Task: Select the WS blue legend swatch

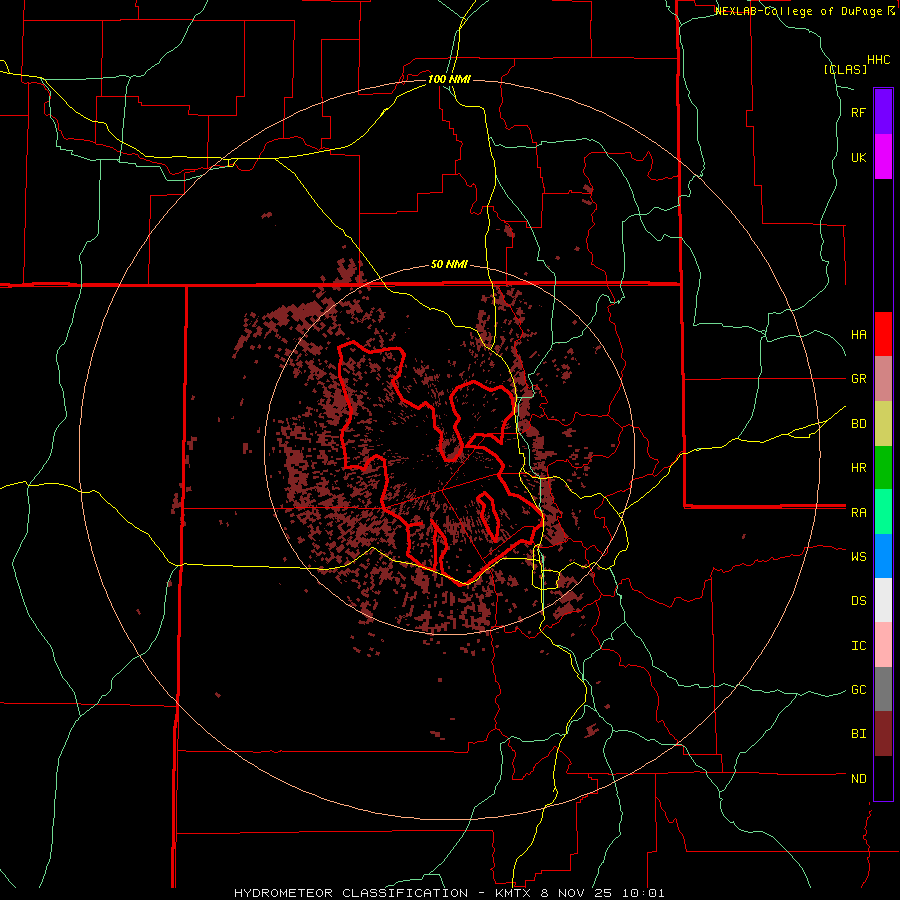Action: (x=883, y=556)
